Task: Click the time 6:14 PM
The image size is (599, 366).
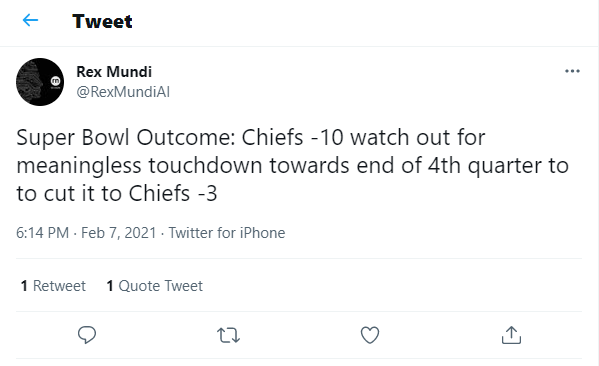Action: [x=42, y=233]
